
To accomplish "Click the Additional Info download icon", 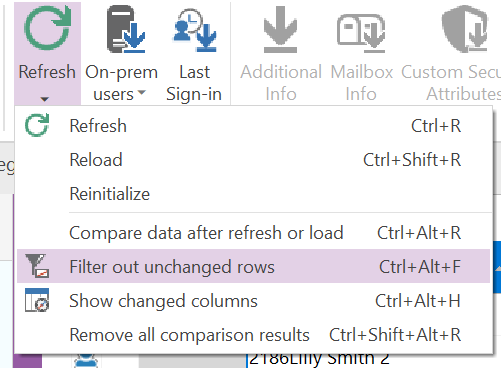I will [x=280, y=30].
